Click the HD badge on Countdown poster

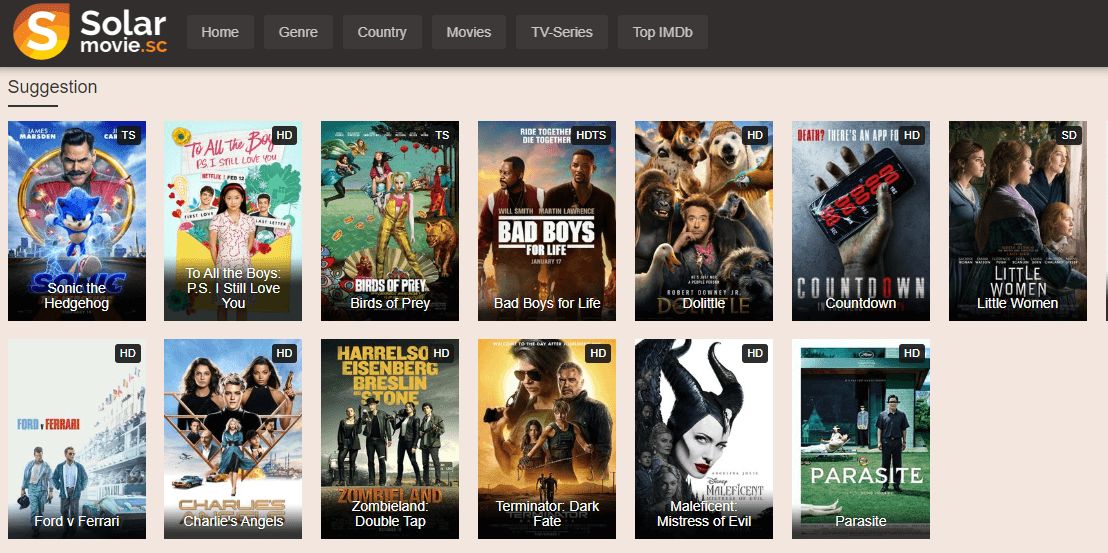(911, 135)
